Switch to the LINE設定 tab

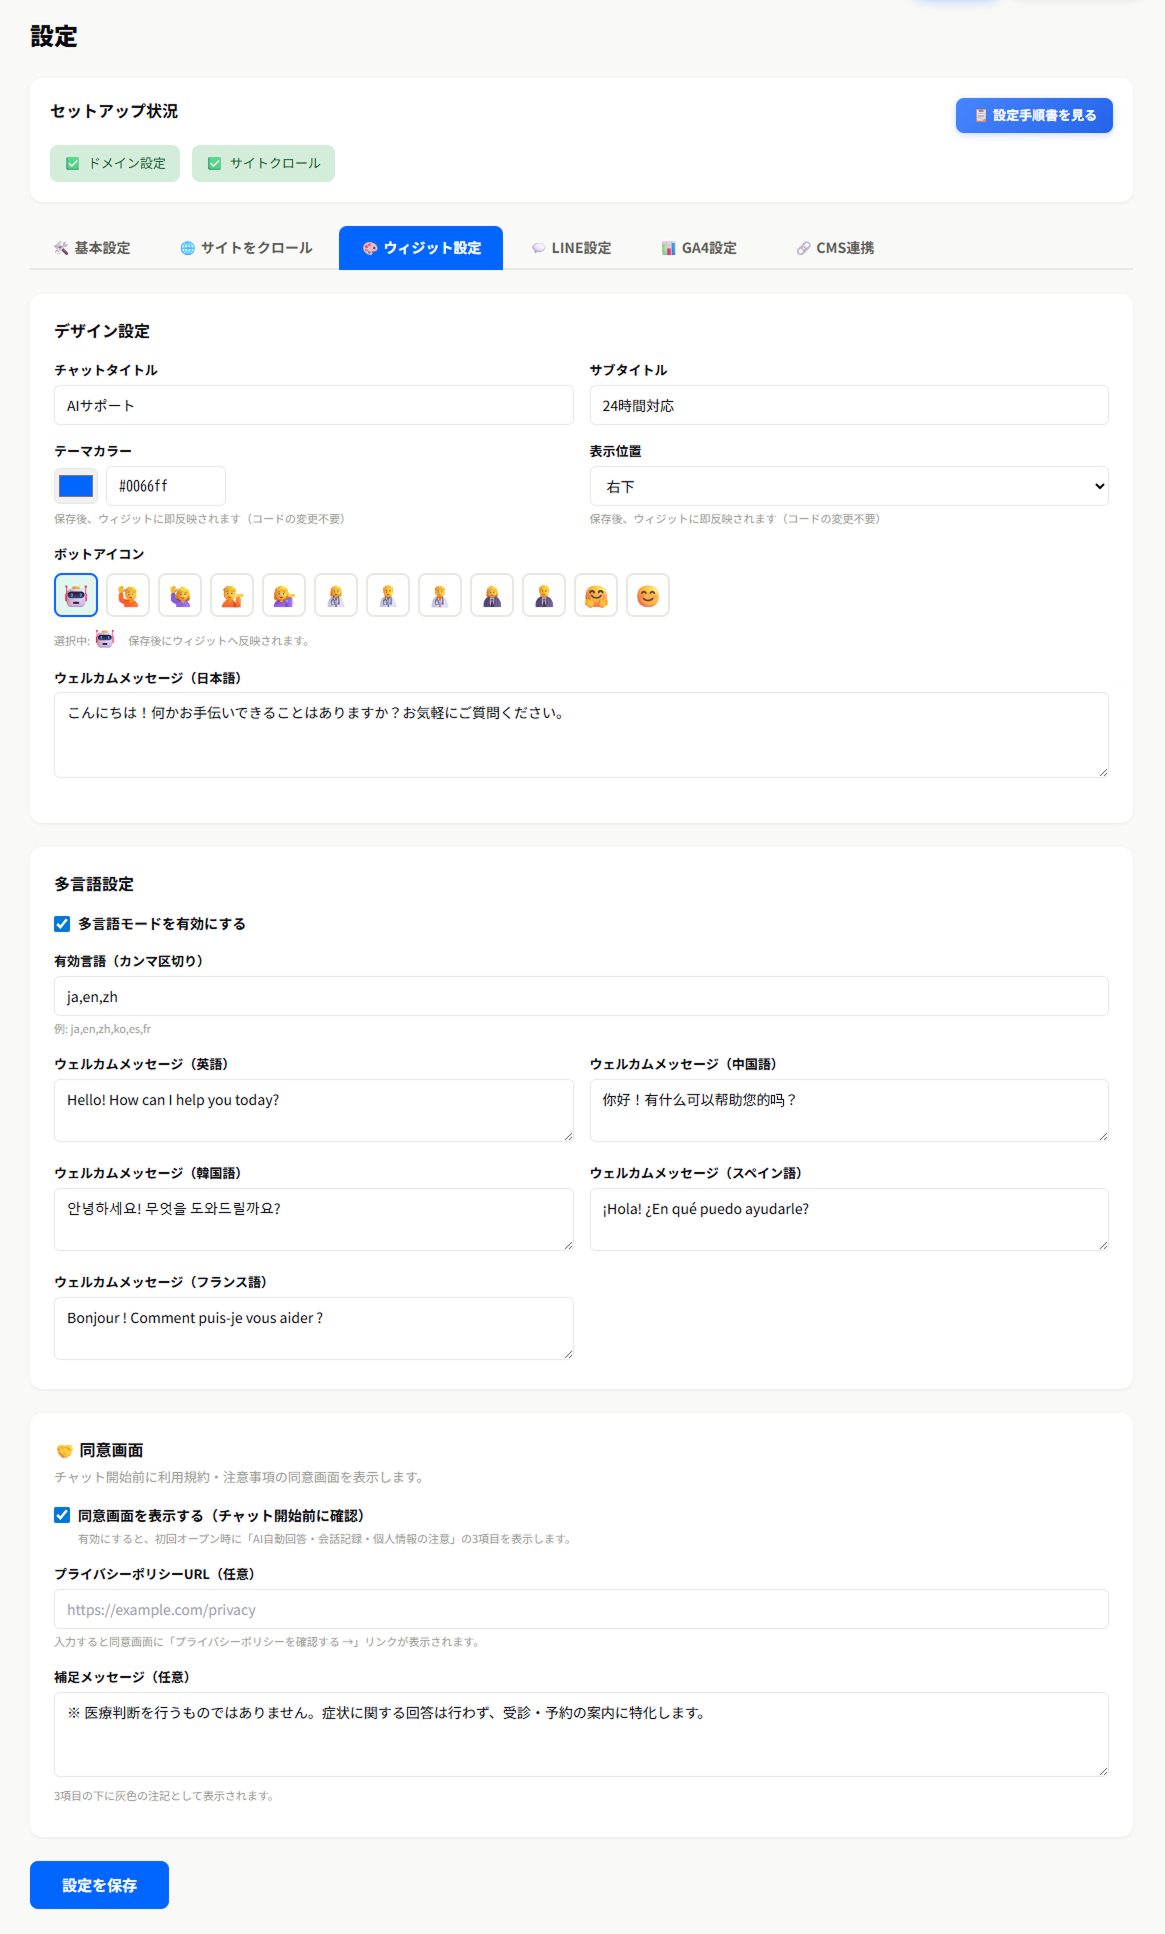571,248
